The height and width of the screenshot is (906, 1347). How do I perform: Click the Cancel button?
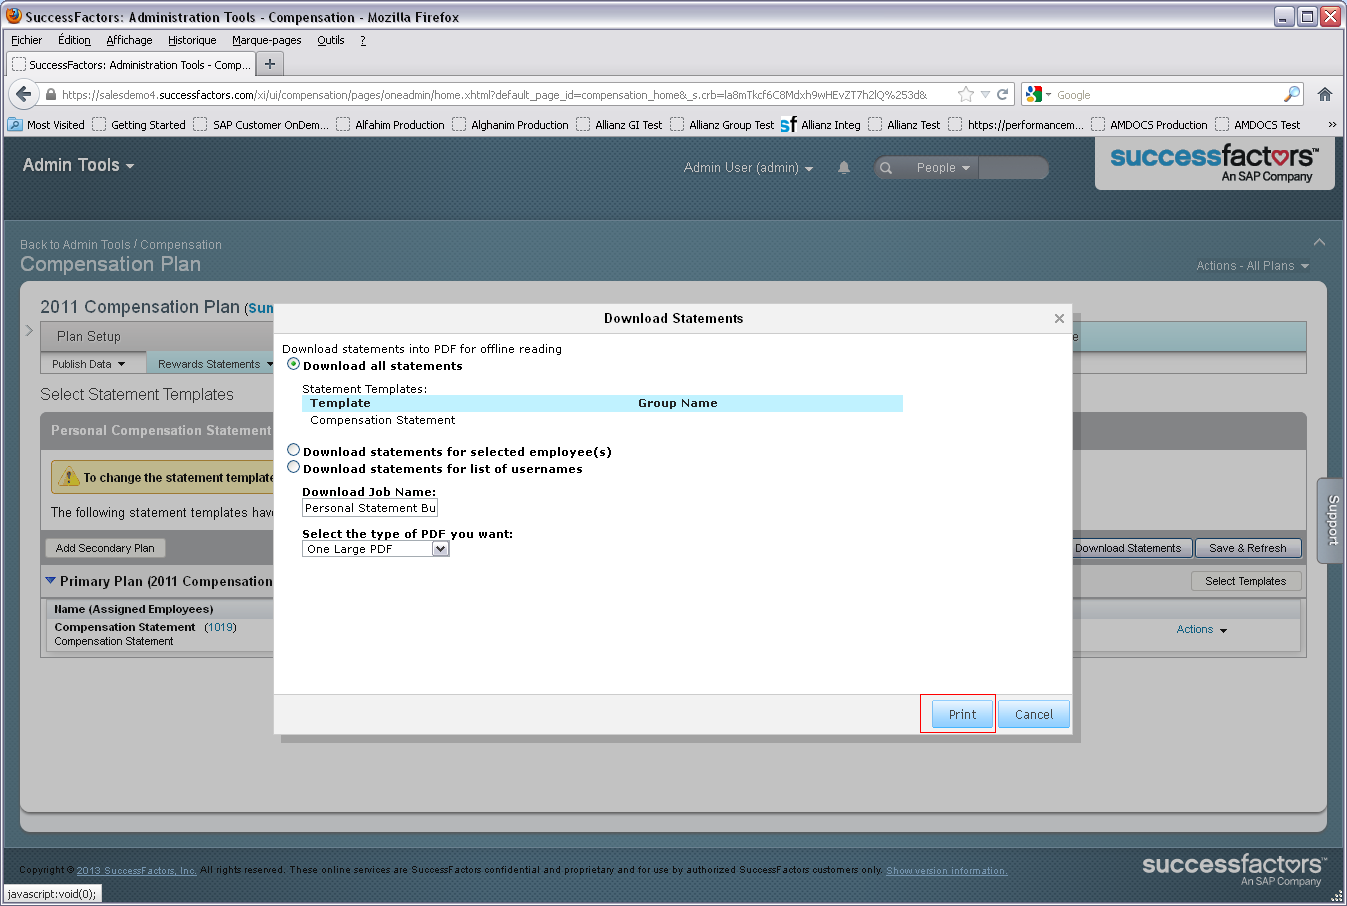pos(1034,714)
